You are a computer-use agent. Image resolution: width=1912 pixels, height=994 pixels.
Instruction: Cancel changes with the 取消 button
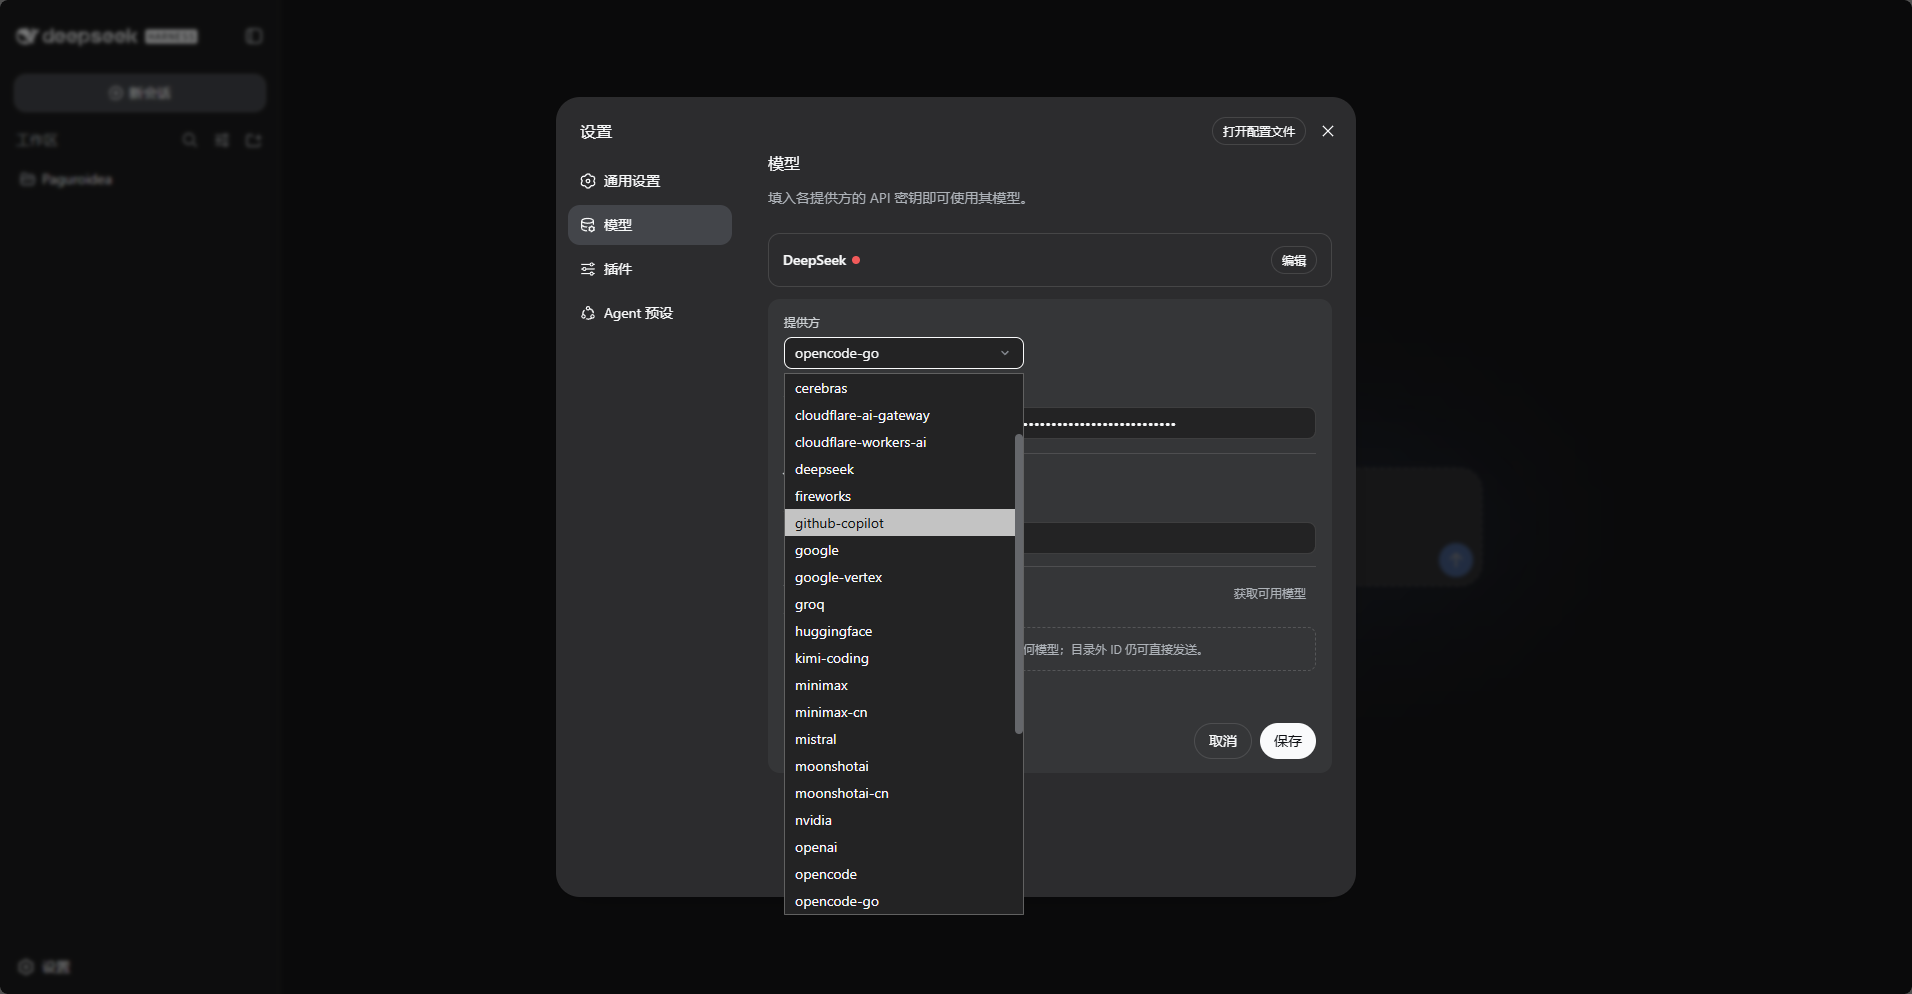point(1223,741)
